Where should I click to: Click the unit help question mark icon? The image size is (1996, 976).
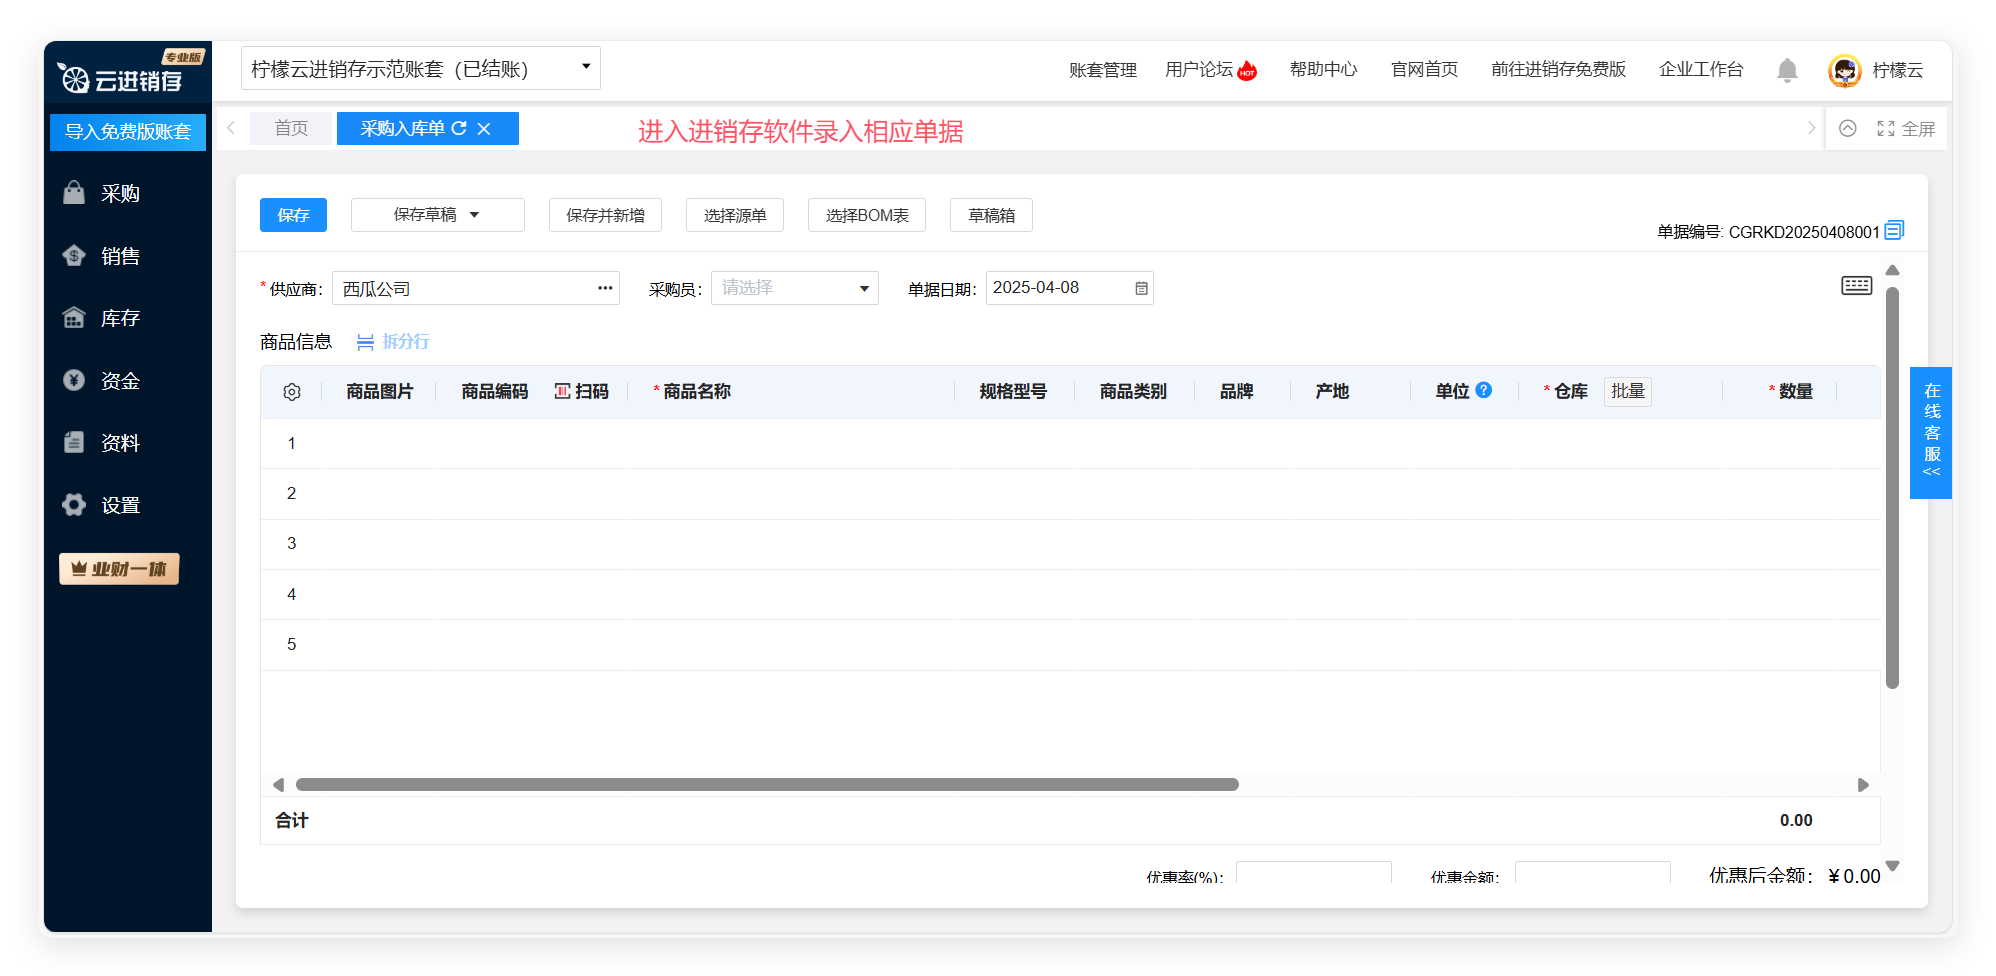1484,390
